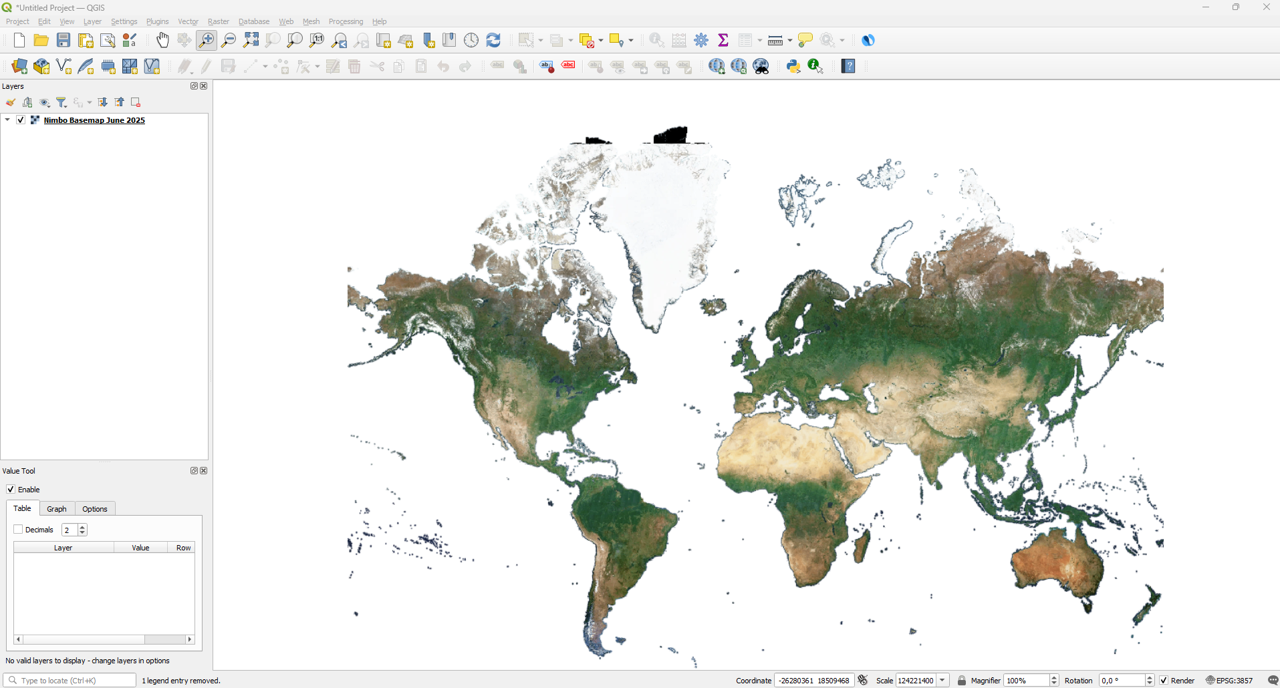Click the Add Group icon in Layers panel
The width and height of the screenshot is (1280, 688).
pyautogui.click(x=27, y=102)
